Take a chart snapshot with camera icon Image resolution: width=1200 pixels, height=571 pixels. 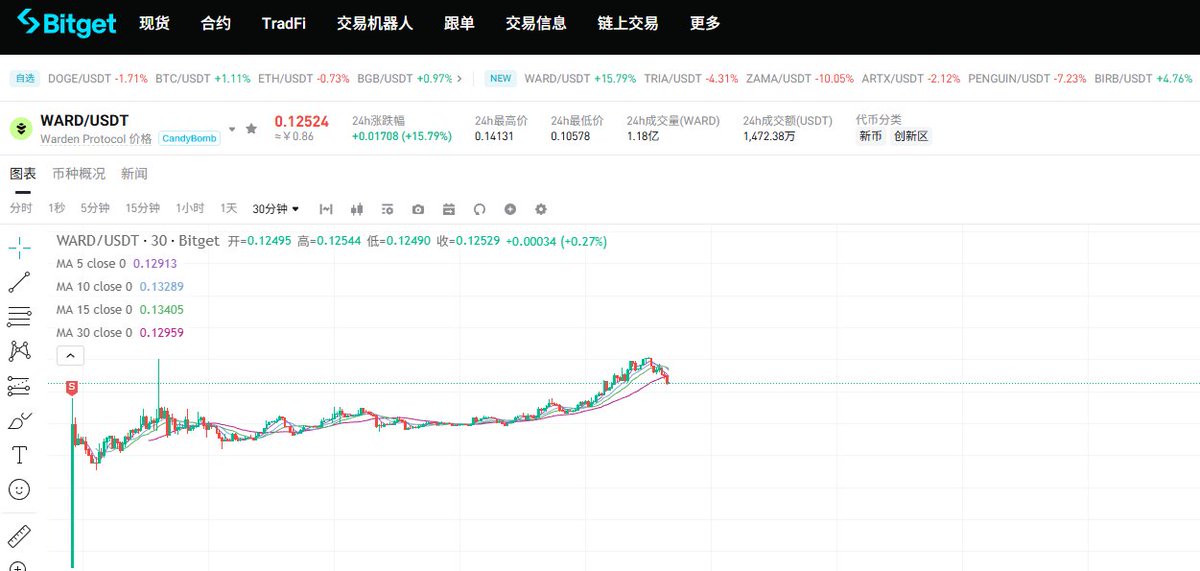(418, 209)
